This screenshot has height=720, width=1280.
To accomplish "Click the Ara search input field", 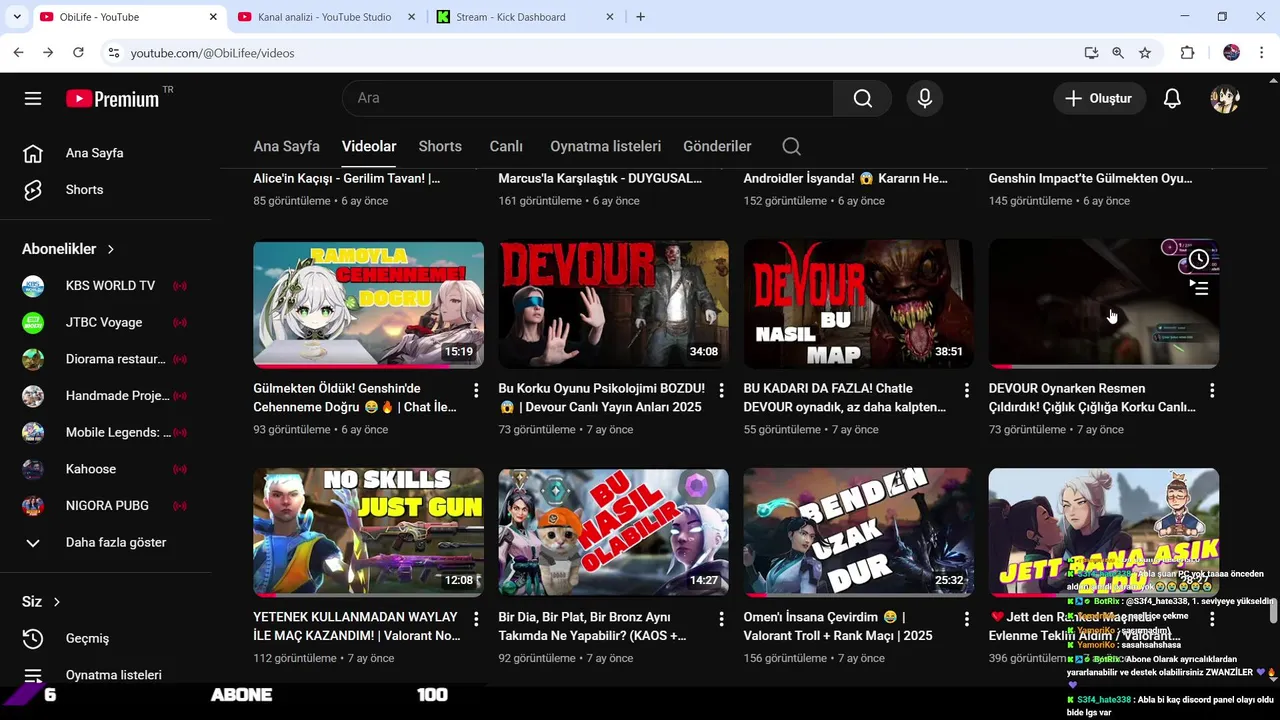I will pyautogui.click(x=588, y=98).
